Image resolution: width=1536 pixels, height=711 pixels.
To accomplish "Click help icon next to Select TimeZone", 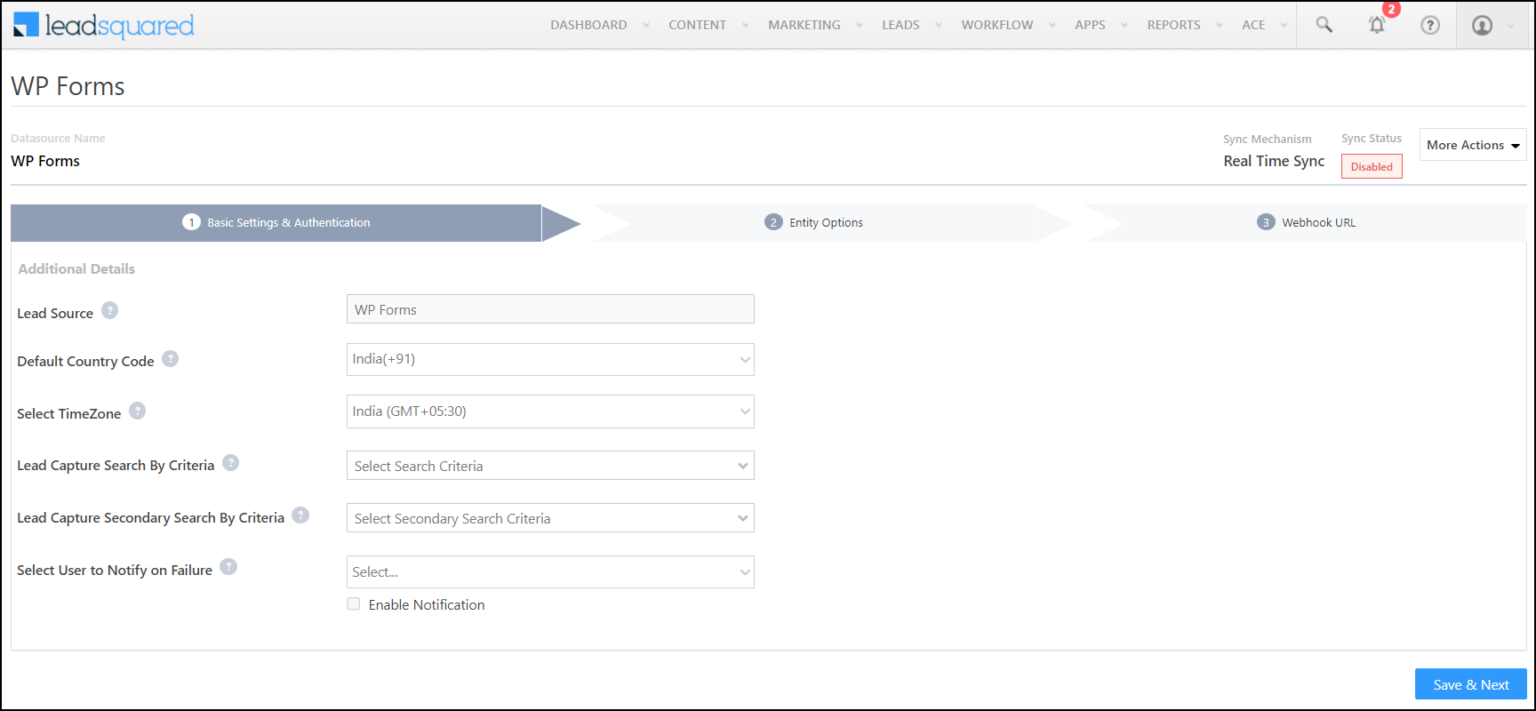I will pos(137,411).
